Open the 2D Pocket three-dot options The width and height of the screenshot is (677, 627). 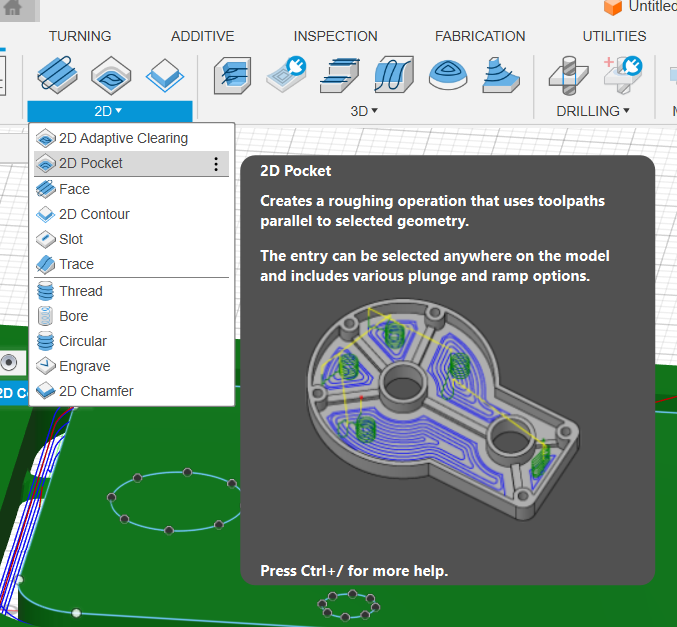pyautogui.click(x=216, y=164)
